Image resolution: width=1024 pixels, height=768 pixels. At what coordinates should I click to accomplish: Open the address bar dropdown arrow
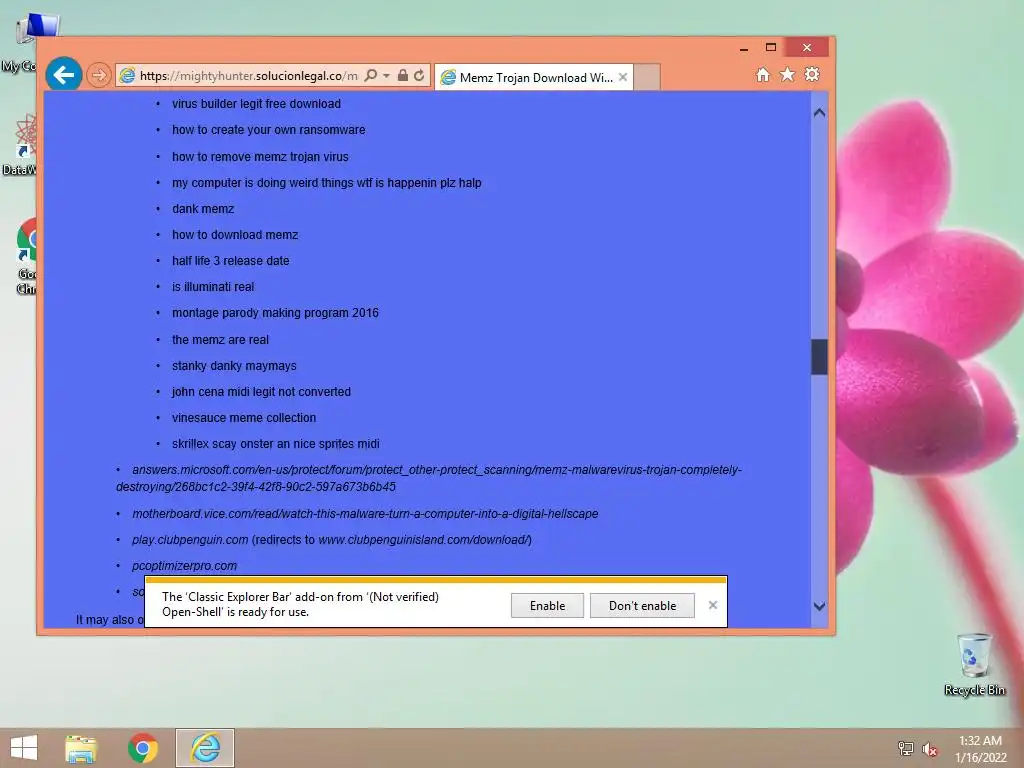click(x=386, y=76)
